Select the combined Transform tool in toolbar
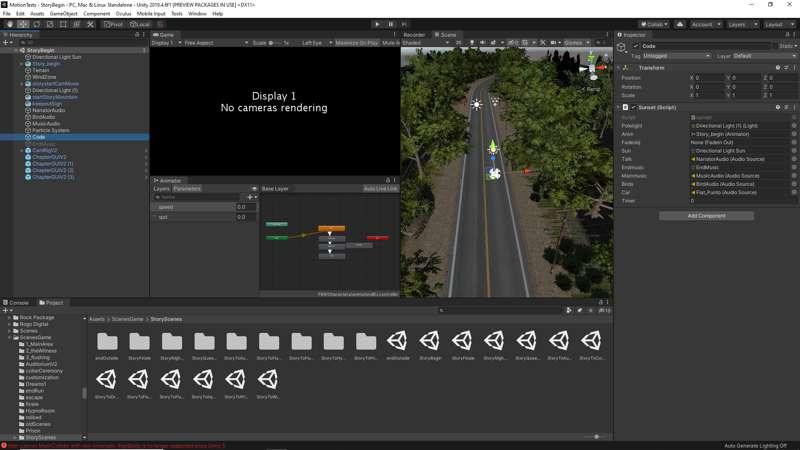Image resolution: width=800 pixels, height=450 pixels. [x=77, y=24]
